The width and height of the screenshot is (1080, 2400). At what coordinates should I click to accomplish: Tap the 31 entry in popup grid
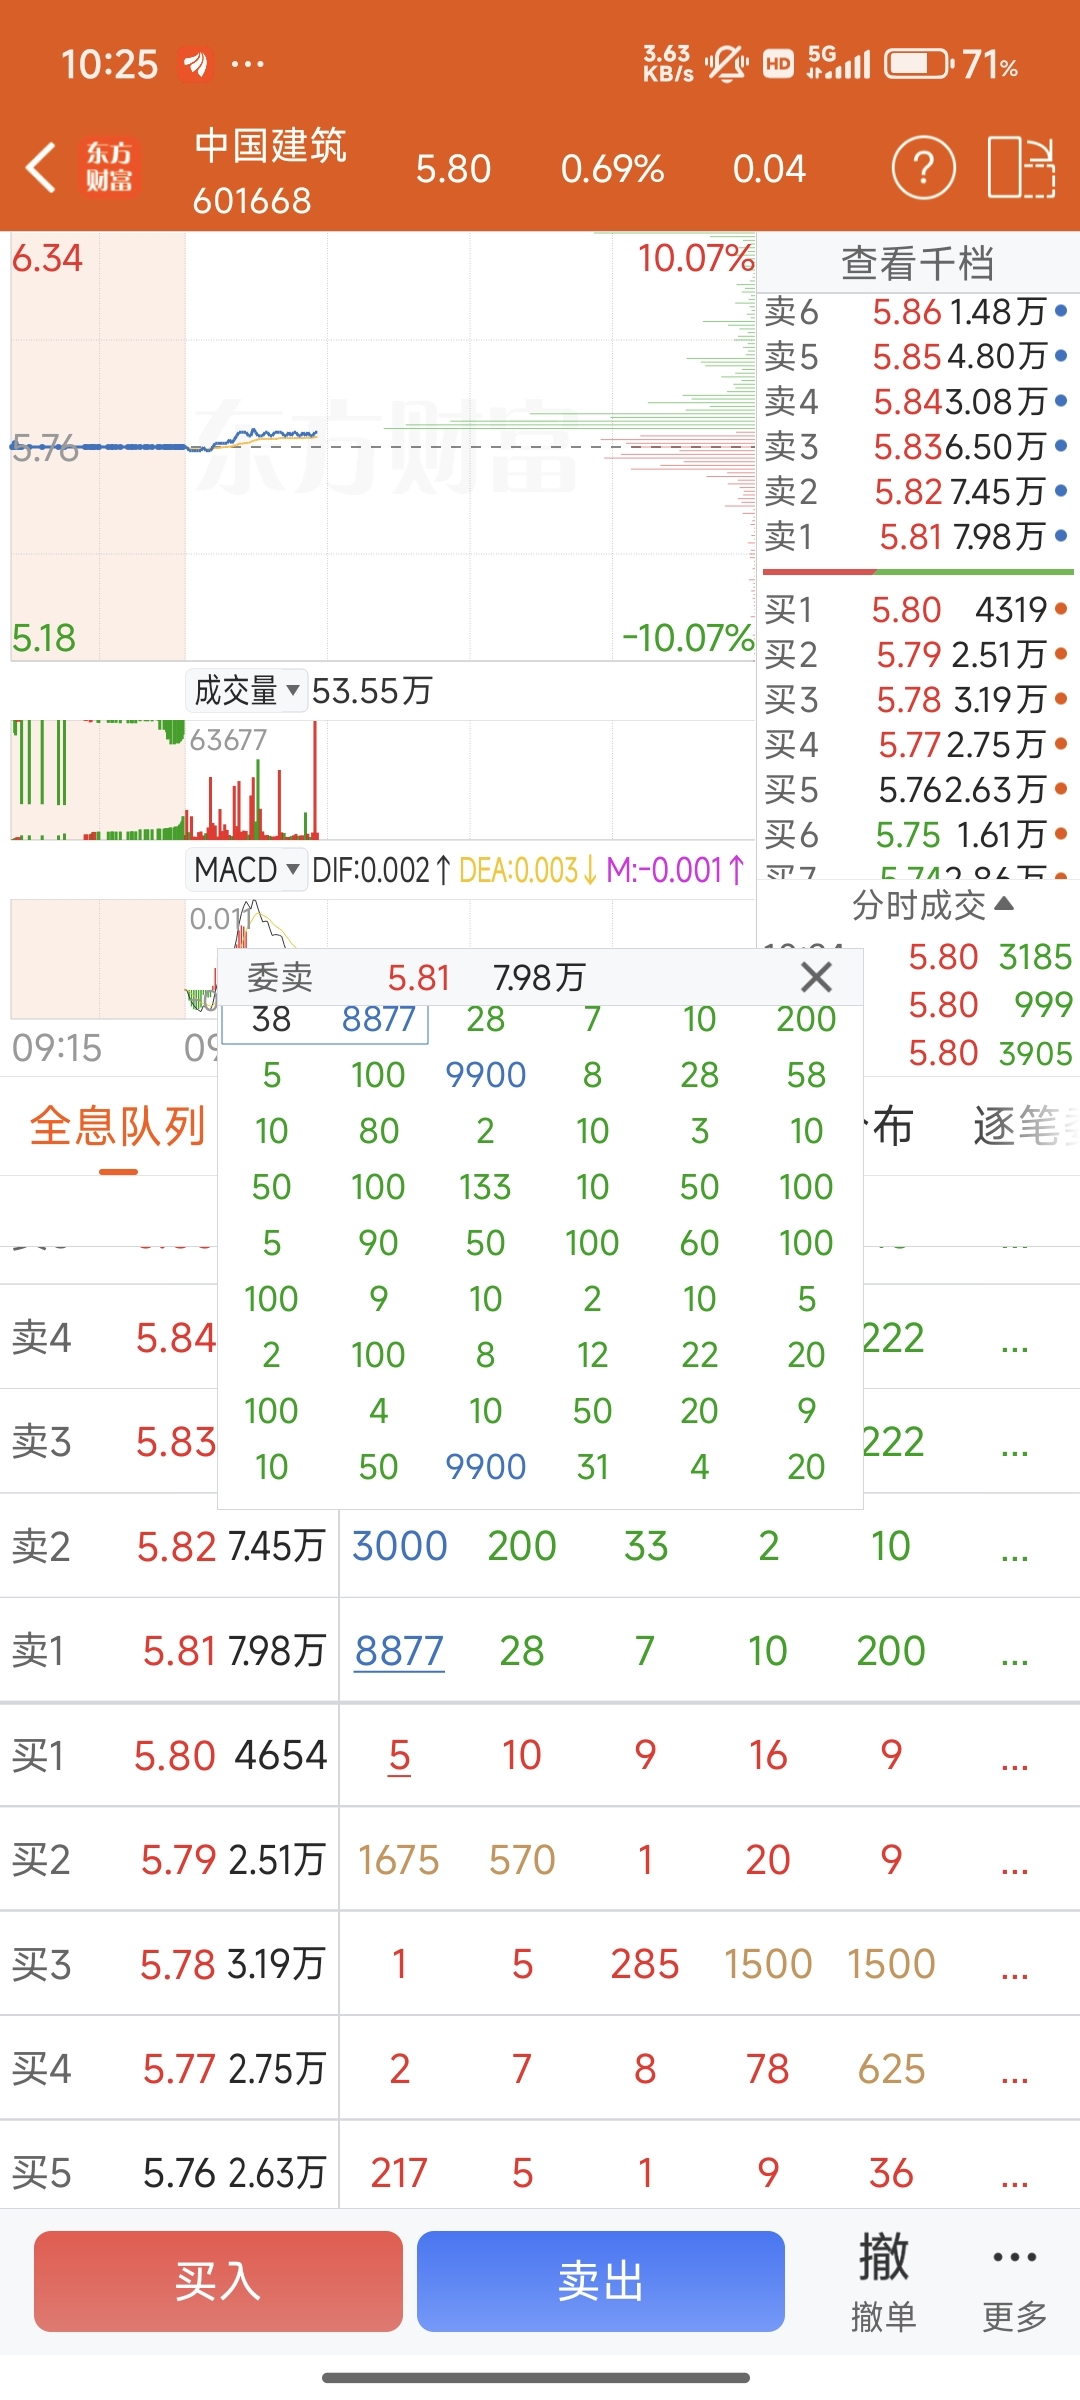tap(592, 1467)
